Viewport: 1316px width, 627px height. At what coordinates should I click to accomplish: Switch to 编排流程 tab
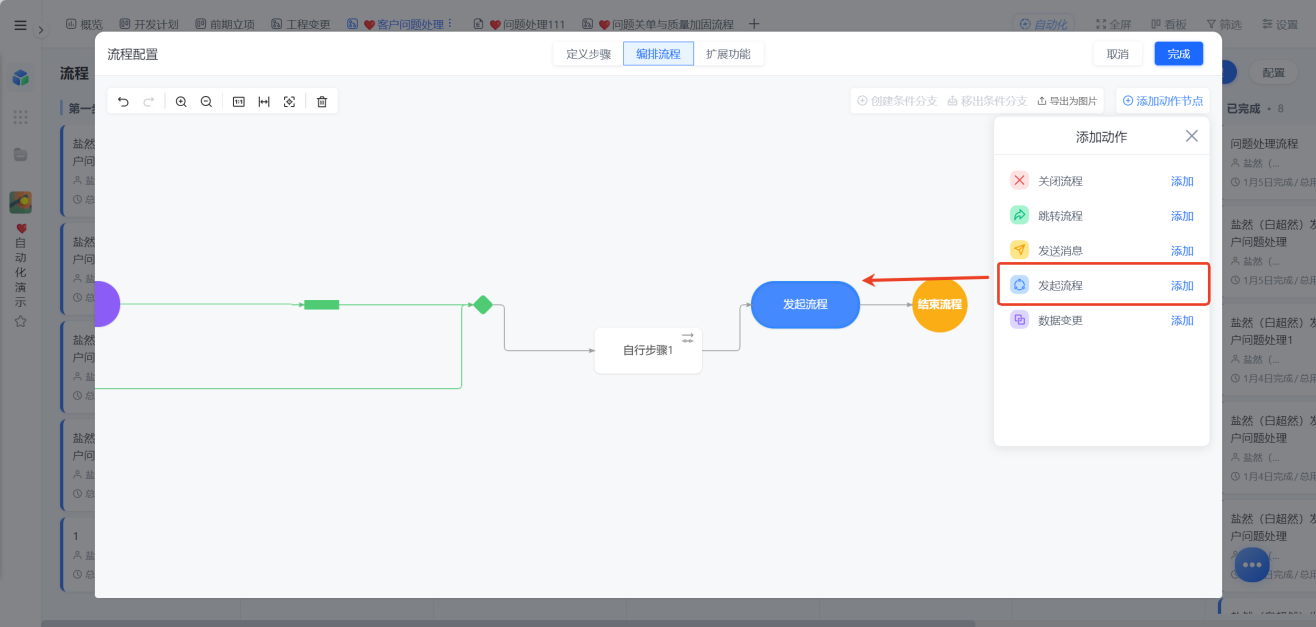658,54
